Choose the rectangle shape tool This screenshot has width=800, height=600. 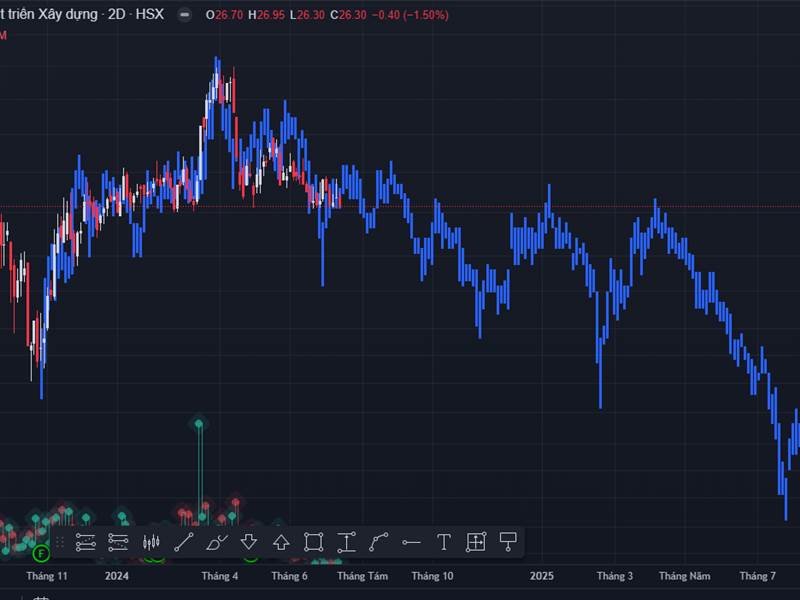coord(313,542)
